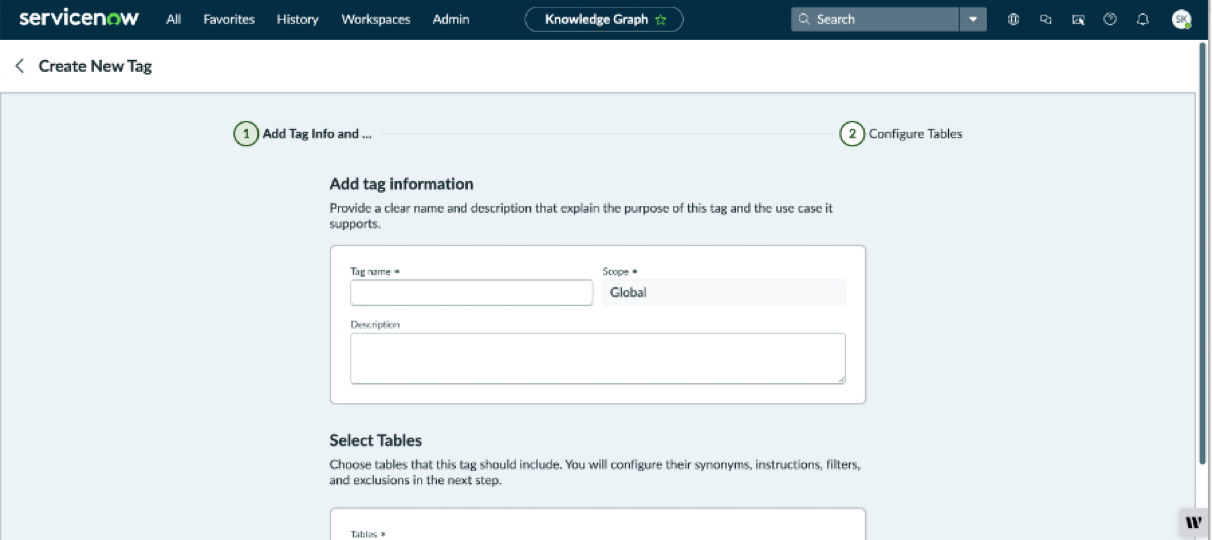Screen dimensions: 1212x540
Task: Toggle the Knowledge Graph favorite star
Action: pyautogui.click(x=661, y=19)
